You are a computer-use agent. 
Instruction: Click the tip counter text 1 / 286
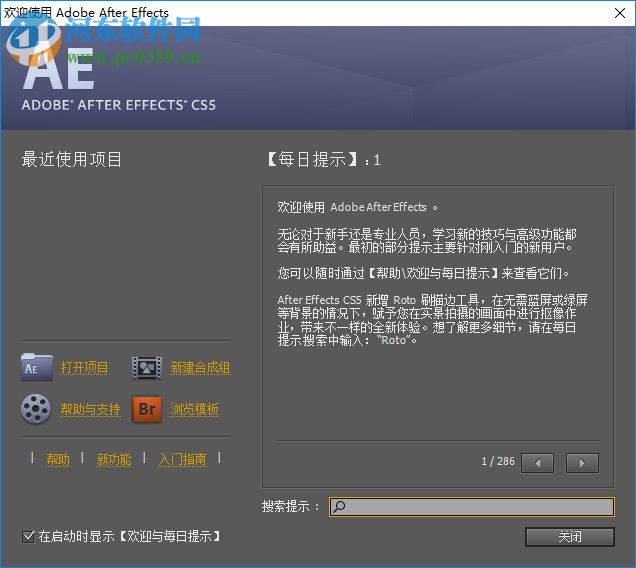(x=498, y=462)
